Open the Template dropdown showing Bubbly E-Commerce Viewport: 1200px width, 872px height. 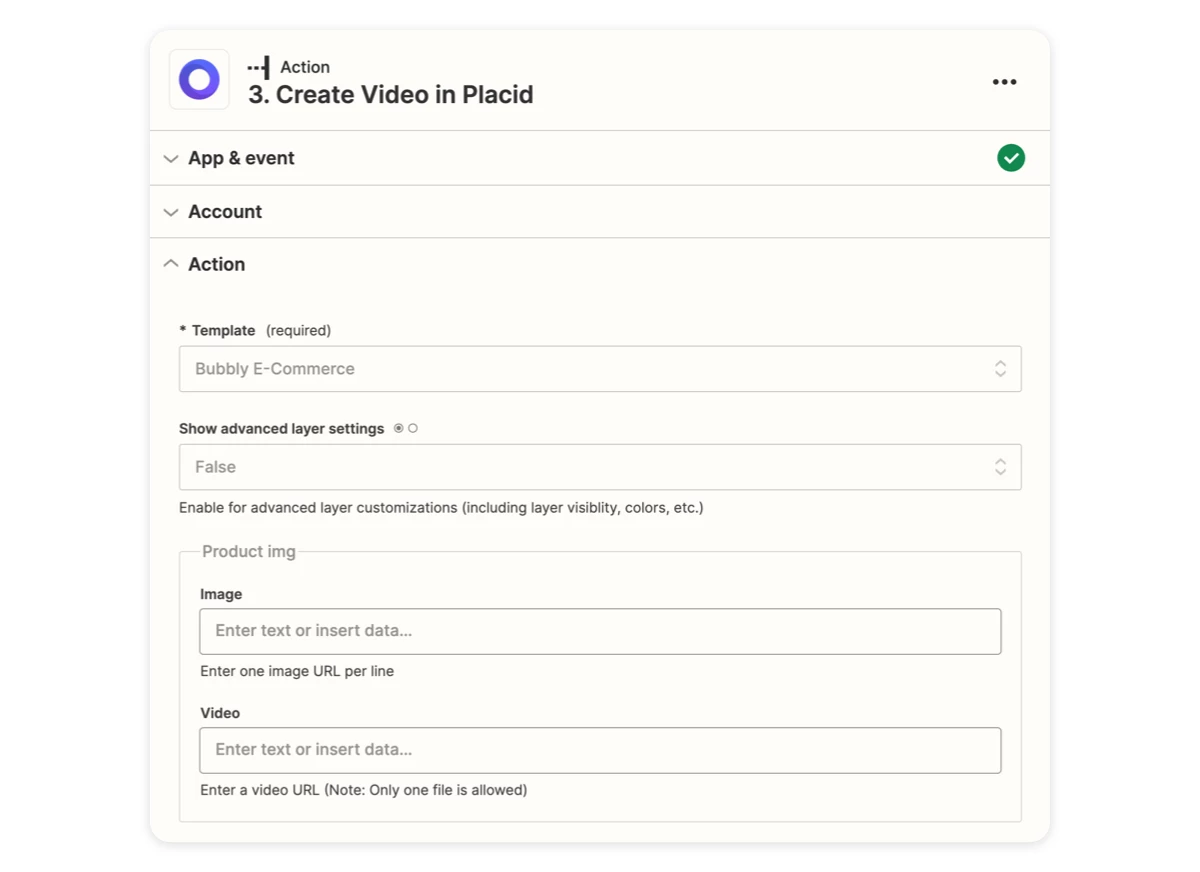tap(600, 369)
